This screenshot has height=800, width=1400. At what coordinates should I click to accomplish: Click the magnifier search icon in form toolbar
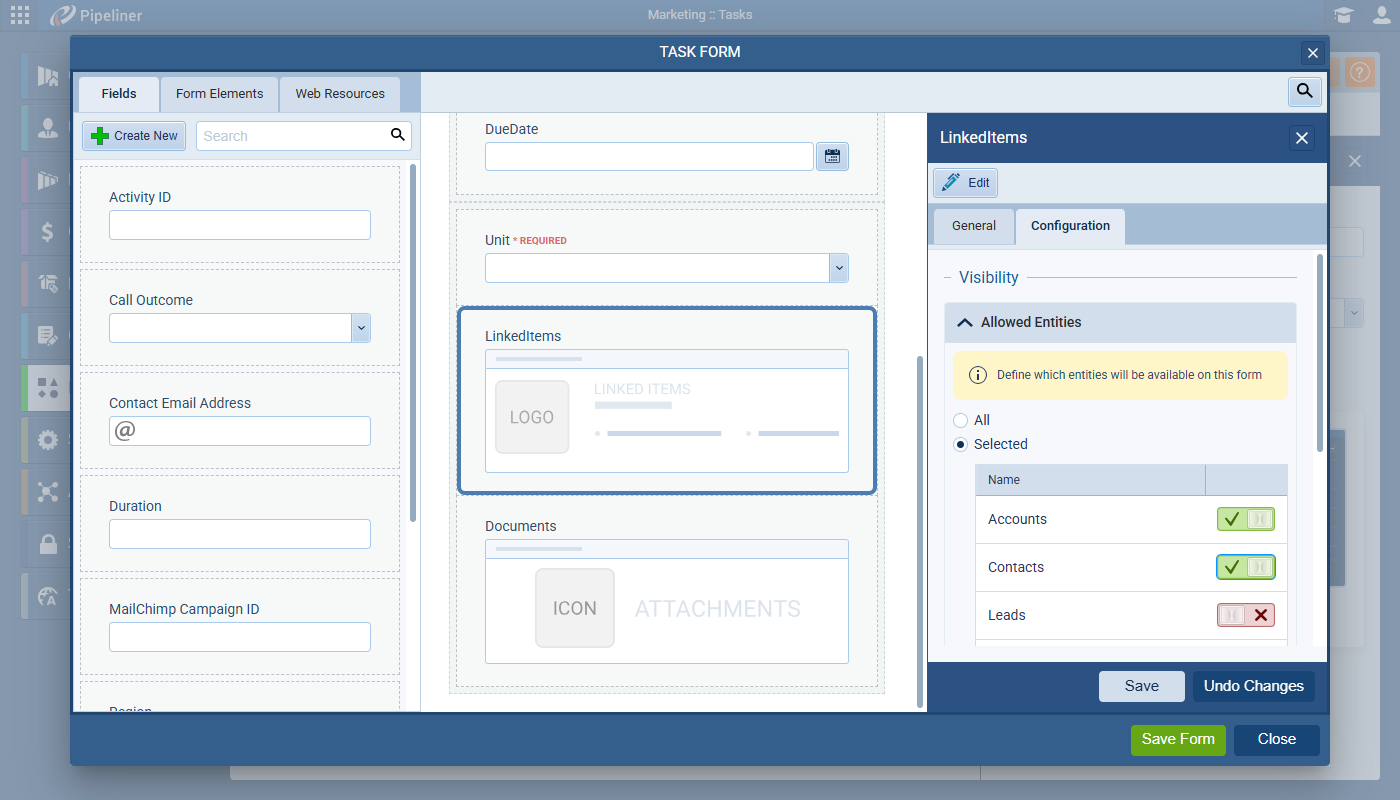[1304, 92]
